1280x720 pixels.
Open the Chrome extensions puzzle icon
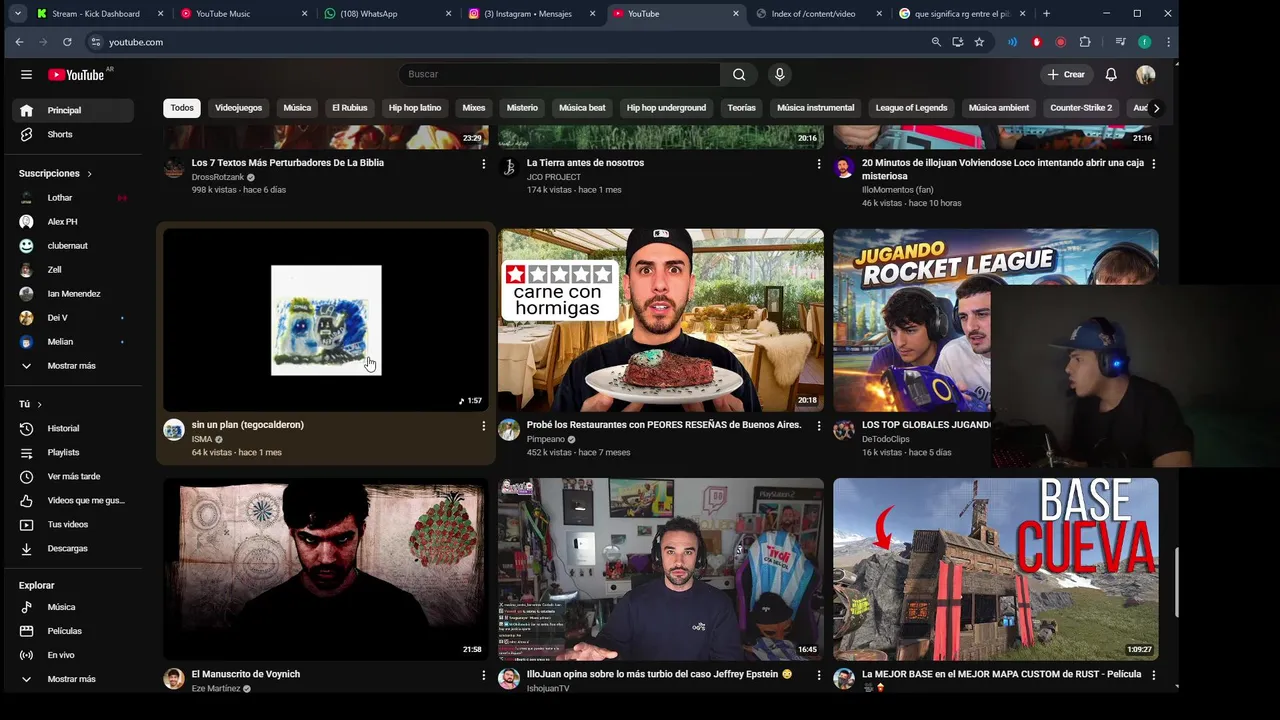(1085, 42)
